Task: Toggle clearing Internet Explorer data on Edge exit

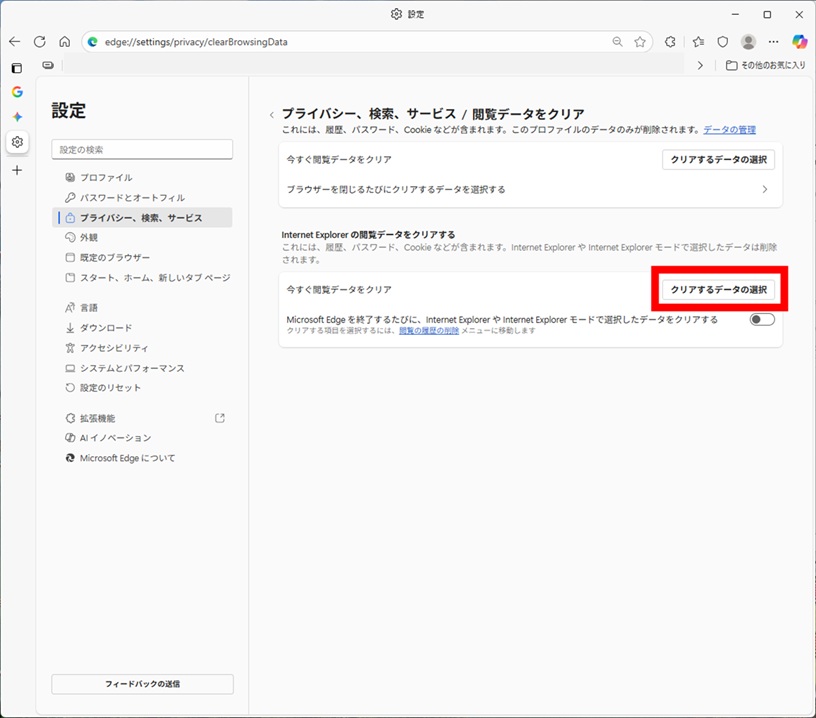Action: 761,320
